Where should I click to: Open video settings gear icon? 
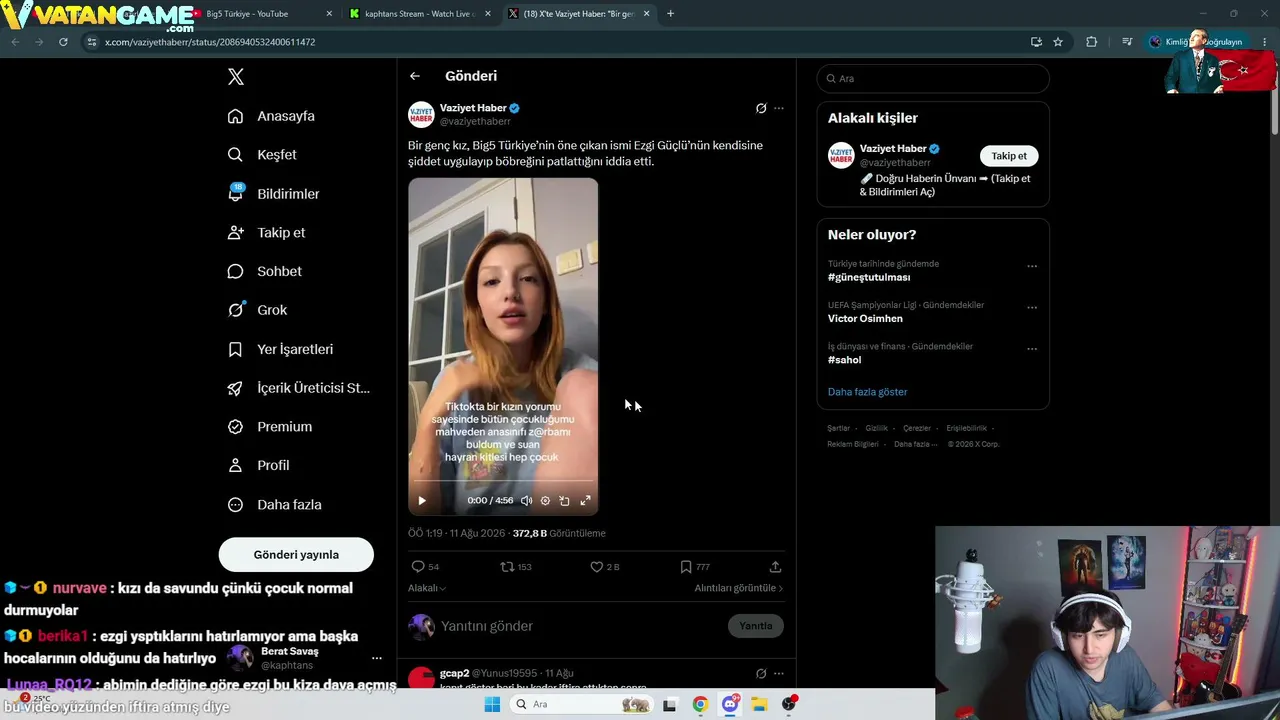[x=545, y=501]
